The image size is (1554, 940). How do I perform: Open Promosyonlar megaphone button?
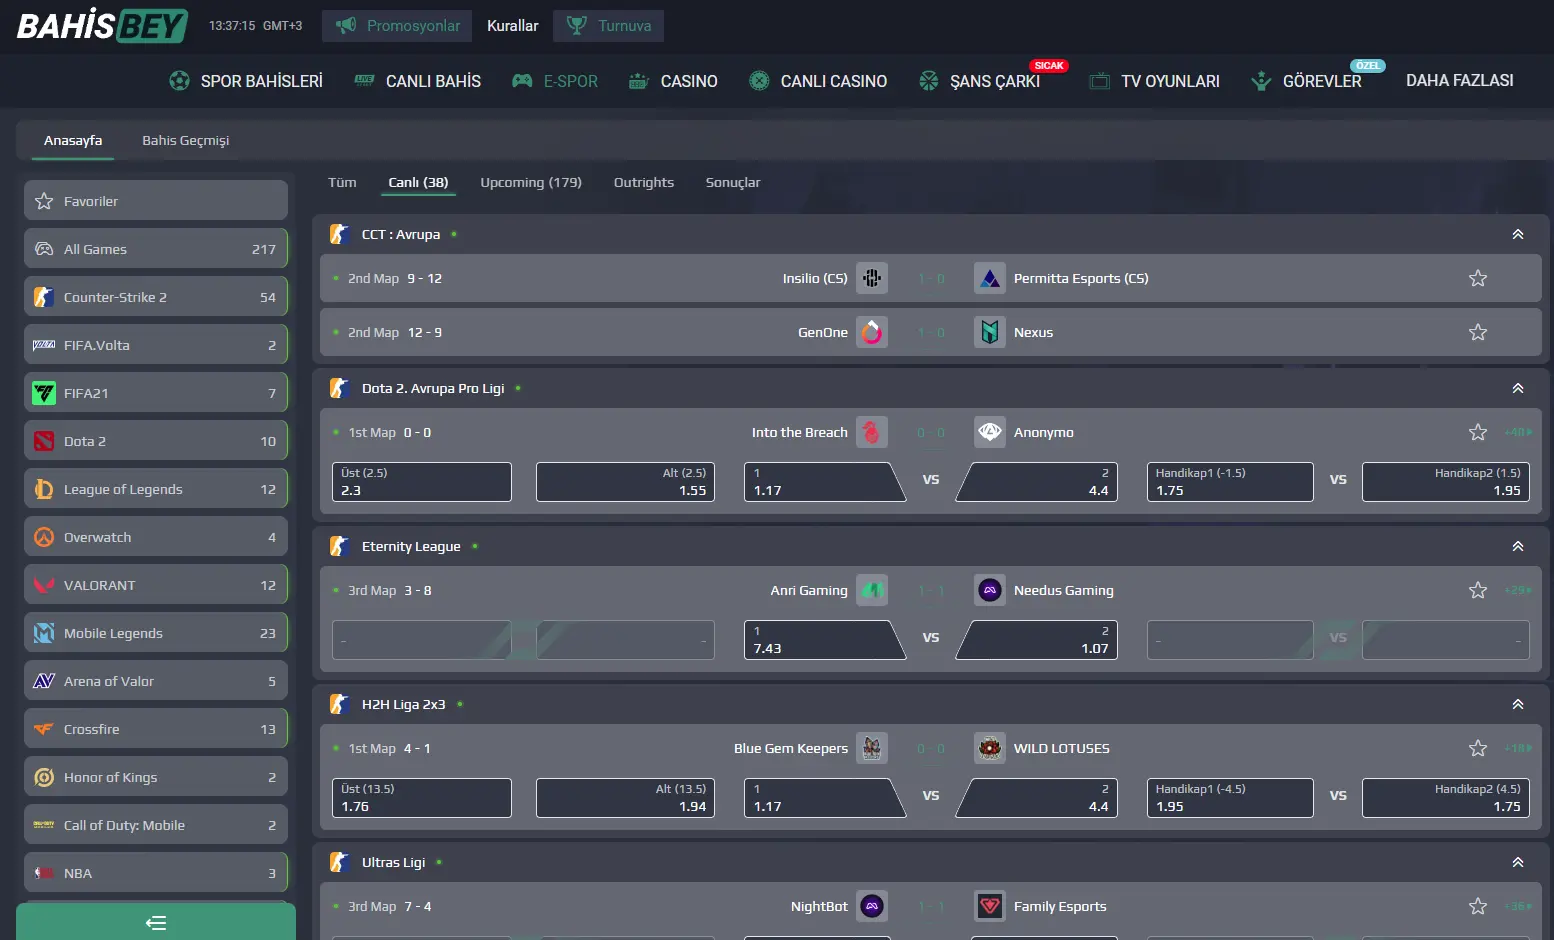click(x=398, y=26)
